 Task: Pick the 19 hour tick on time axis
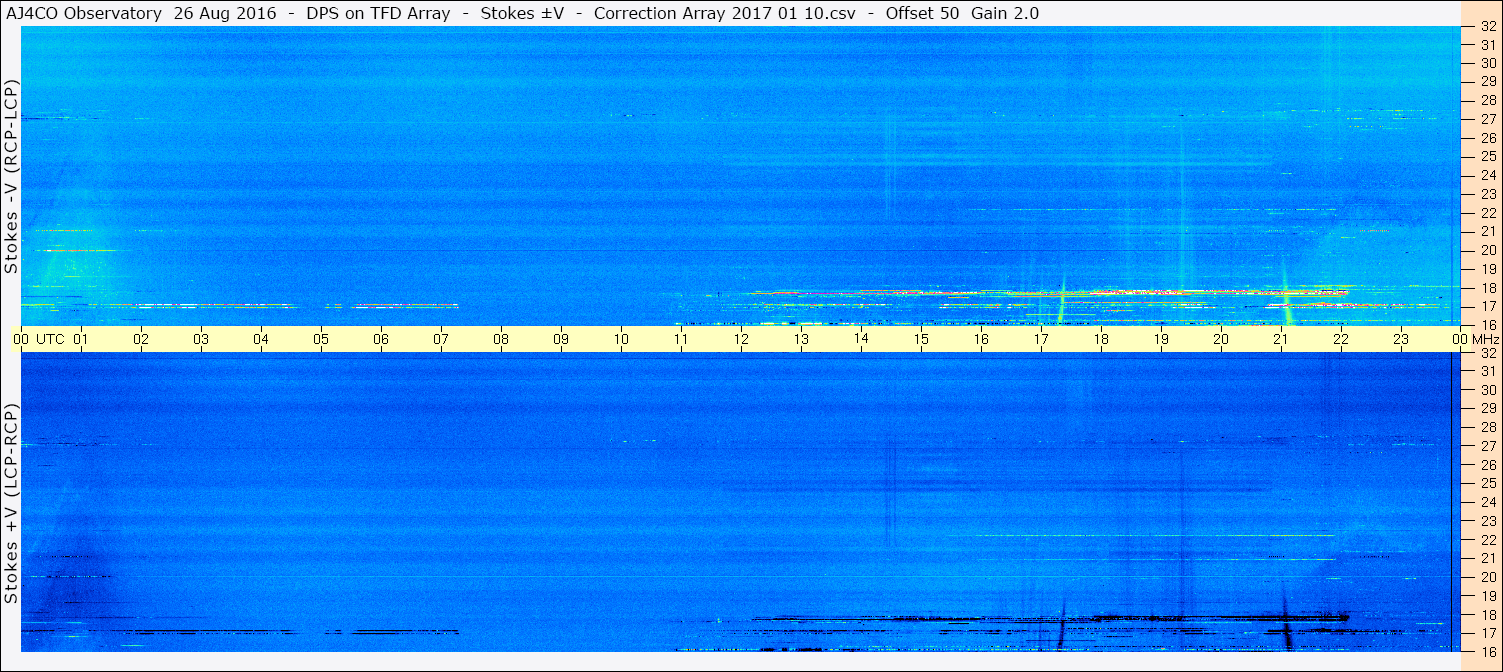click(x=1161, y=340)
